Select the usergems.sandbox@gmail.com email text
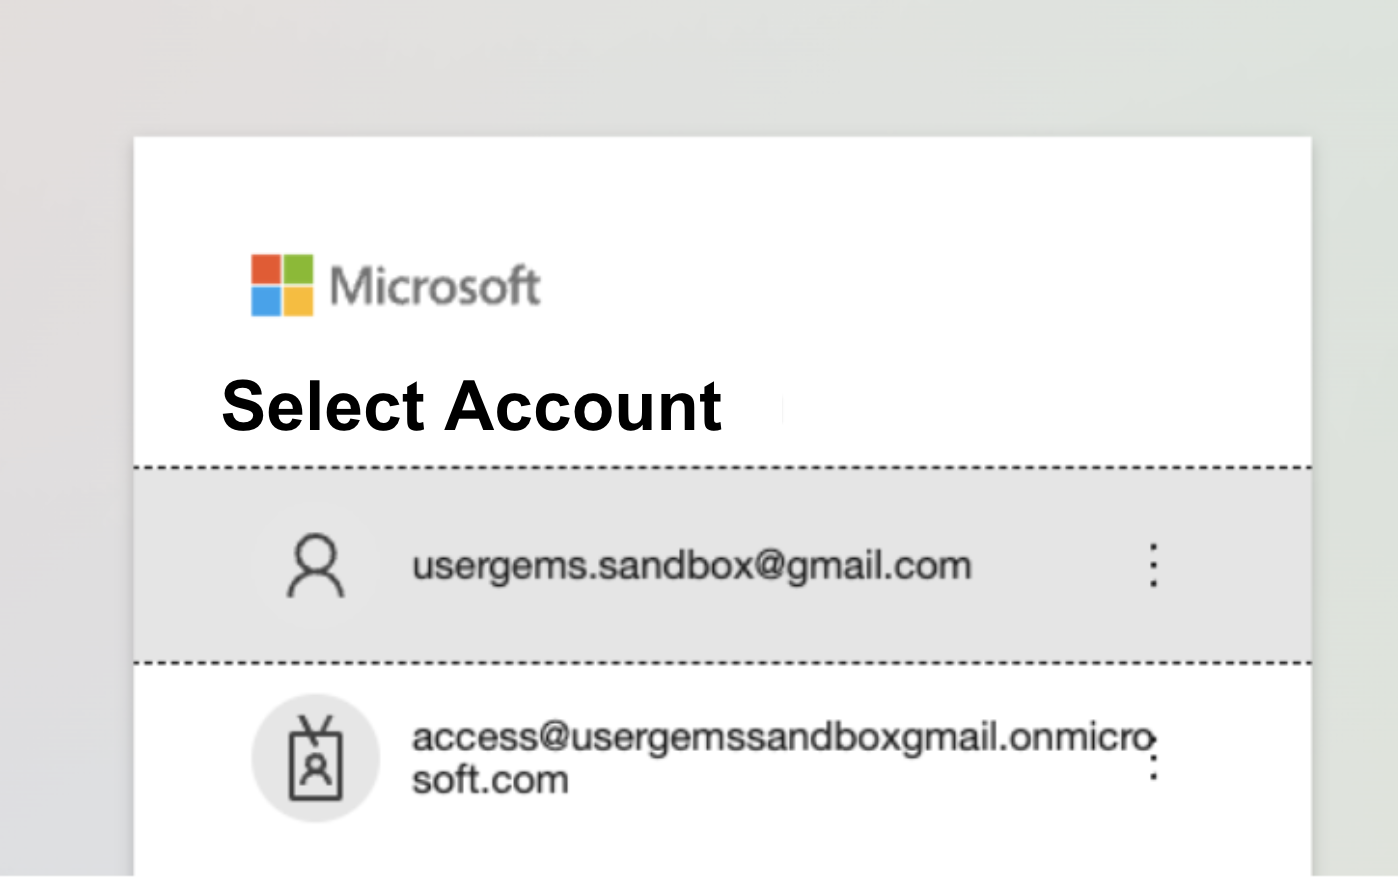This screenshot has width=1398, height=878. (x=692, y=566)
